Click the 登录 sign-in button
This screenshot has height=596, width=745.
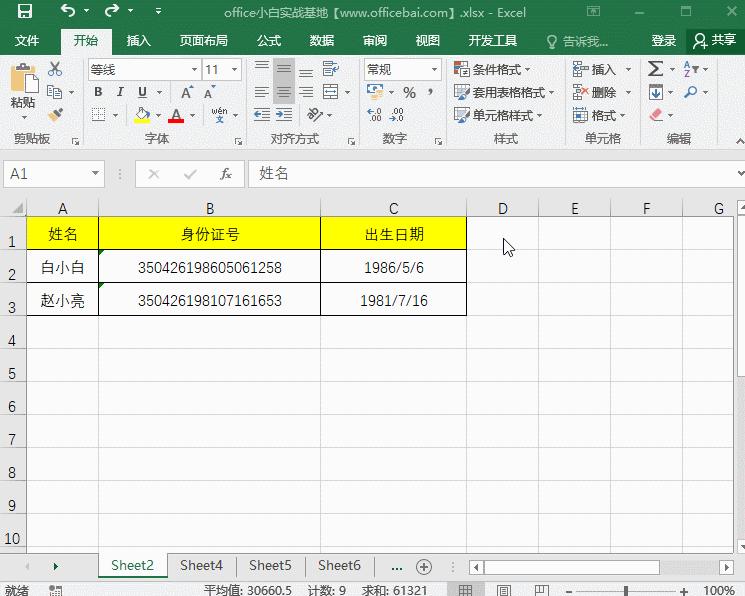point(663,41)
